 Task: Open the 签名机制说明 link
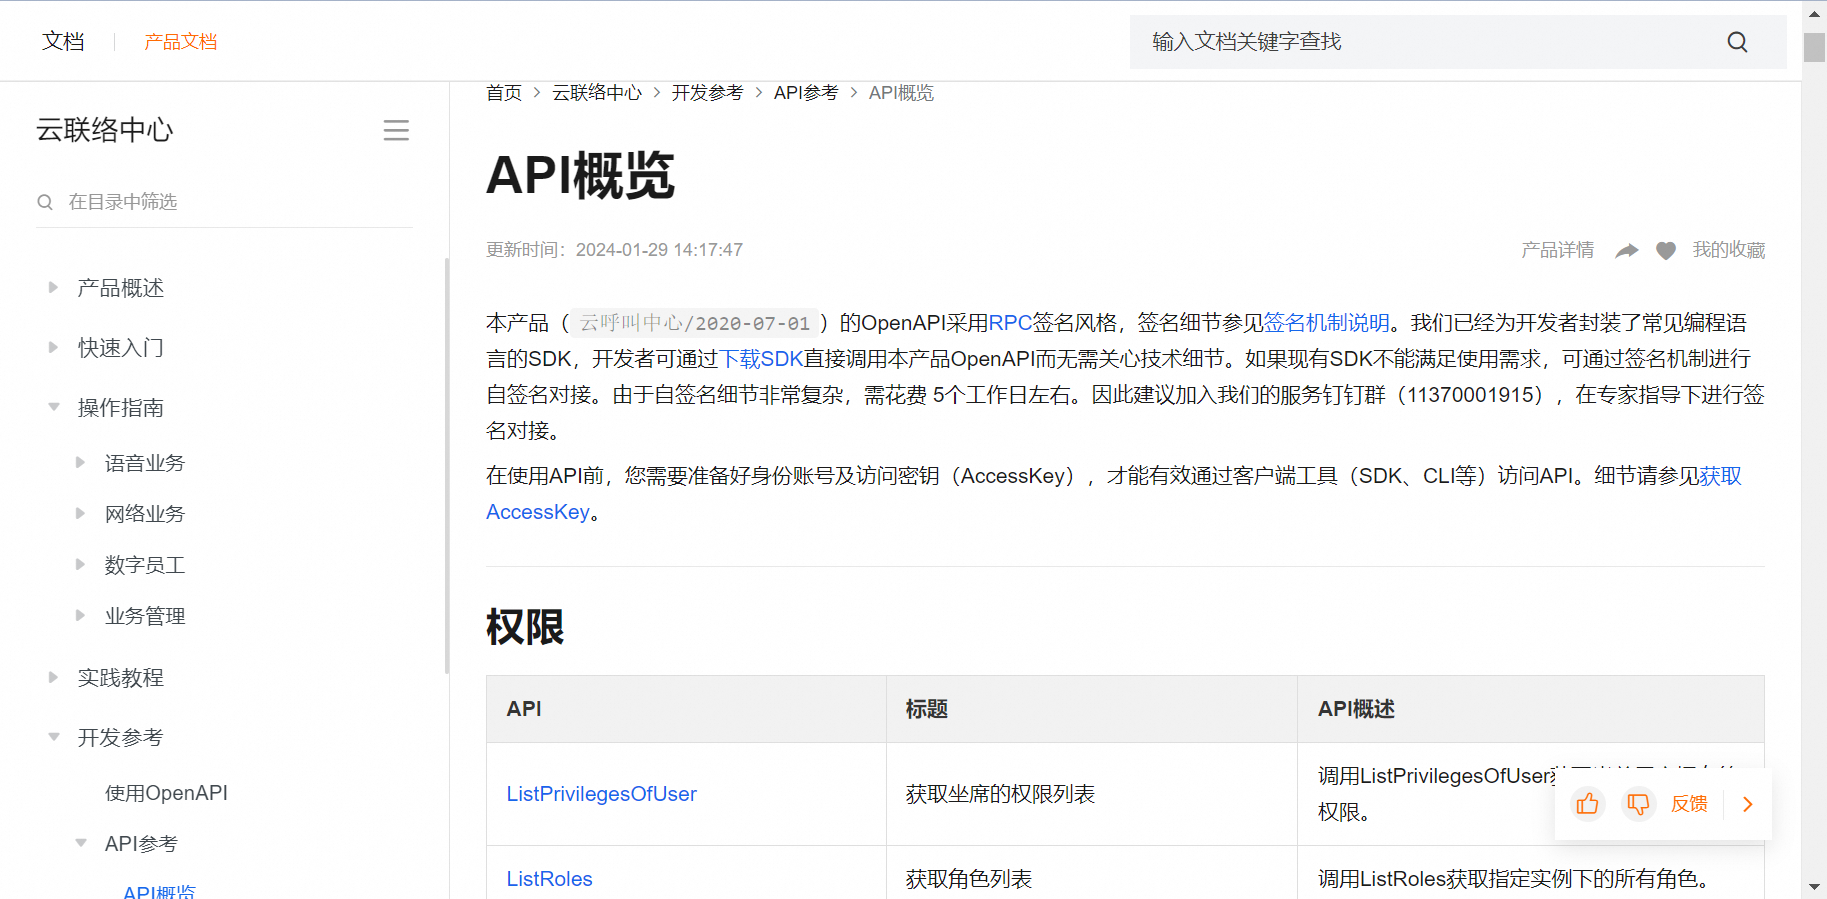(1327, 323)
